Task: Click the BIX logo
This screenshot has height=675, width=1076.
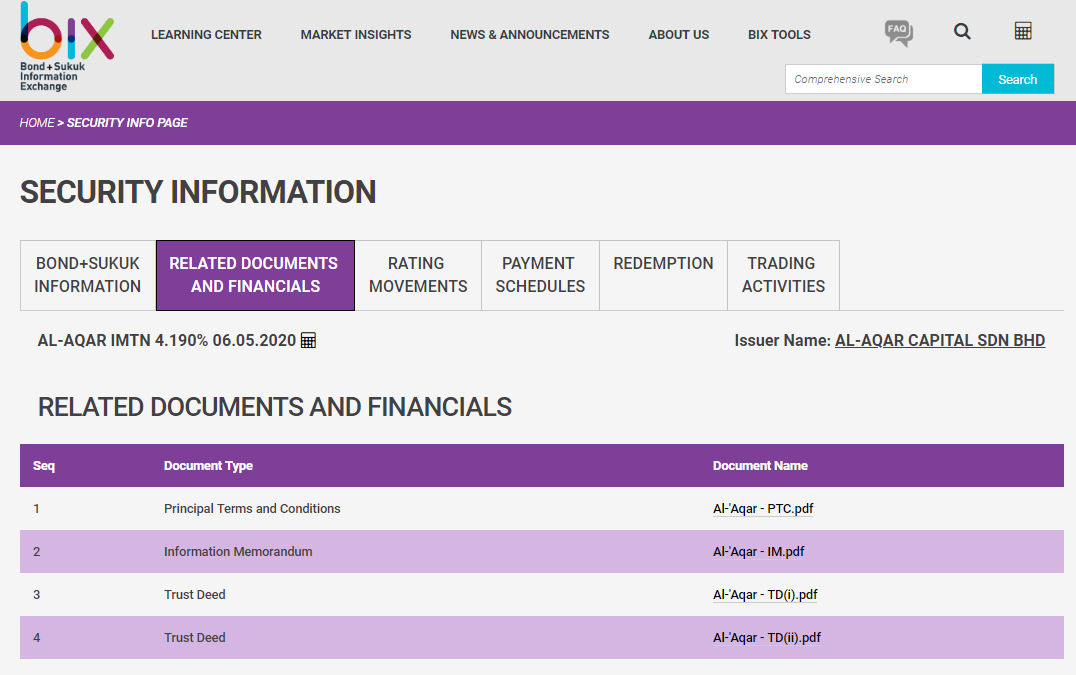Action: [x=67, y=47]
